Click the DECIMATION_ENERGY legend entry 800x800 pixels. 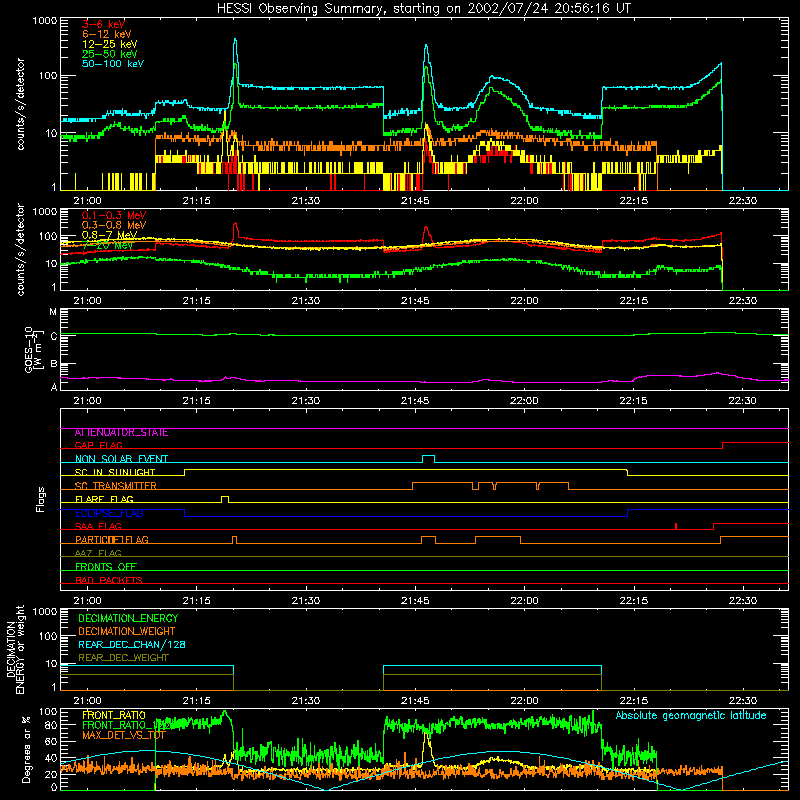tap(128, 618)
